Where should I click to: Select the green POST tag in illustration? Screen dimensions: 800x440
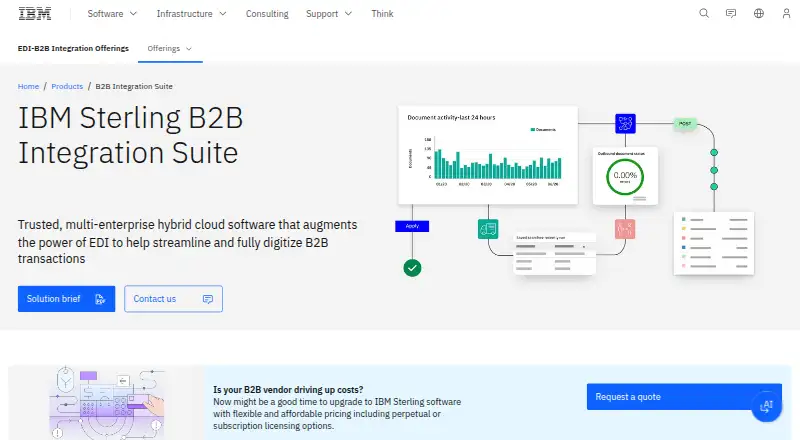coord(685,124)
